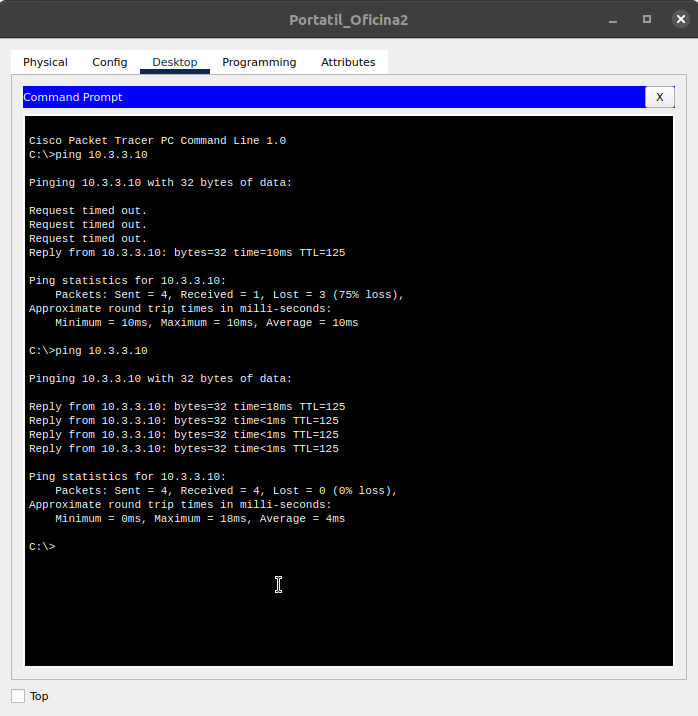Go to the Programming tab
Image resolution: width=698 pixels, height=716 pixels.
[x=259, y=62]
